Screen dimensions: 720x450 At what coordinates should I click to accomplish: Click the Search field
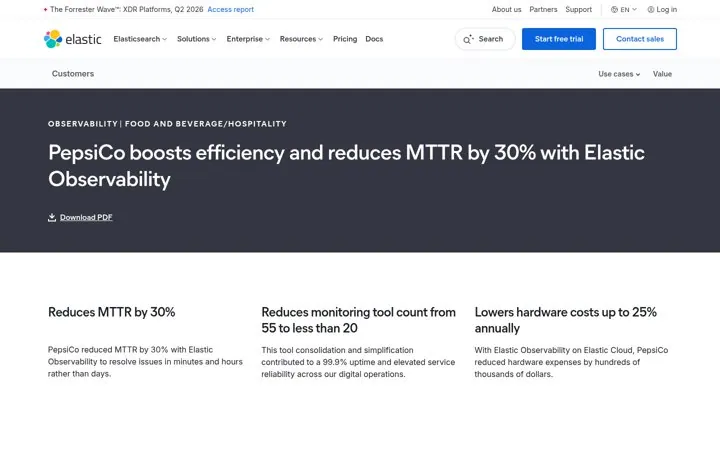point(485,39)
